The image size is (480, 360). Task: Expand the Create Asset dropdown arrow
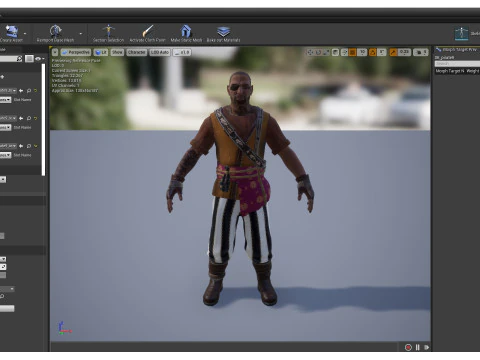point(25,34)
